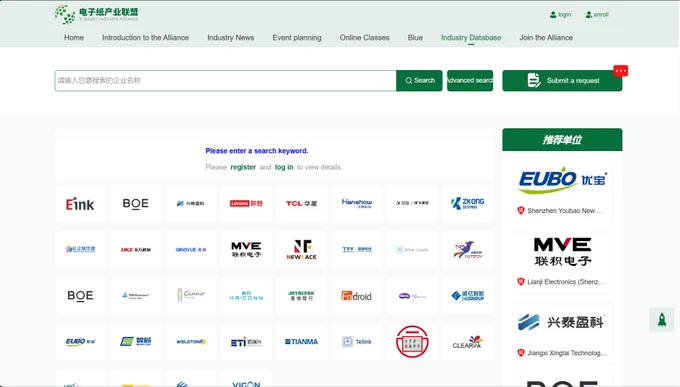Screen dimensions: 680x387
Task: Click the green Search button
Action: 419,81
